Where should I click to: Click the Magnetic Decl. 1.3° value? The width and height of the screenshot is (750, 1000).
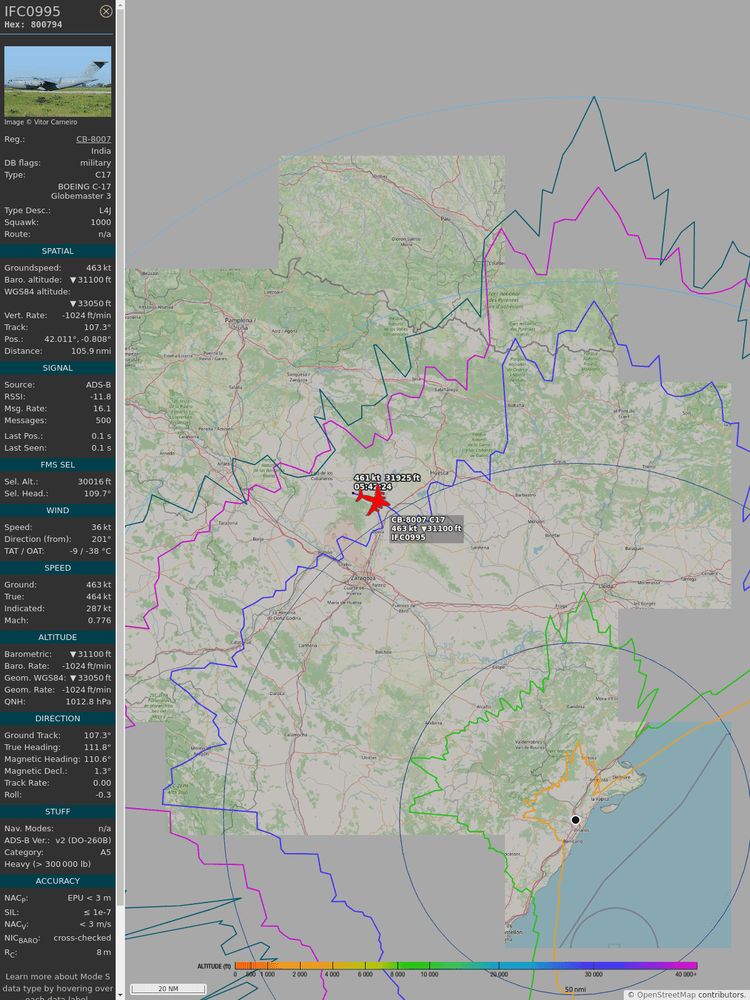pos(103,771)
